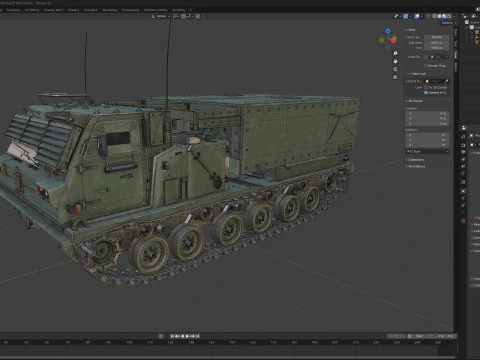Toggle the auto keying record button

click(161, 336)
